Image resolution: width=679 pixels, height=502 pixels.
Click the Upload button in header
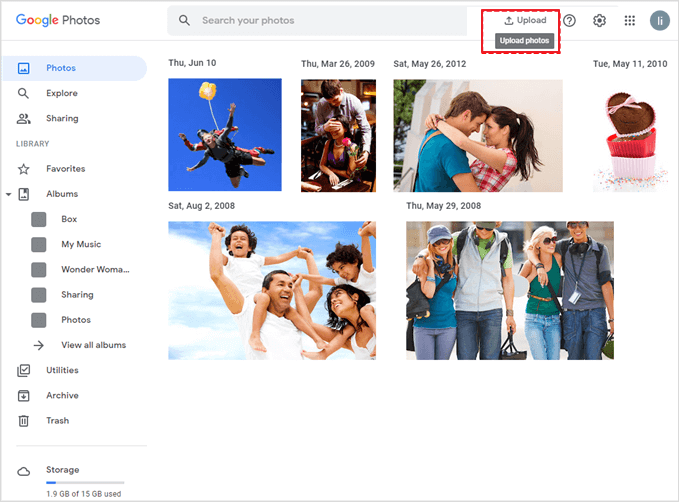click(x=524, y=21)
